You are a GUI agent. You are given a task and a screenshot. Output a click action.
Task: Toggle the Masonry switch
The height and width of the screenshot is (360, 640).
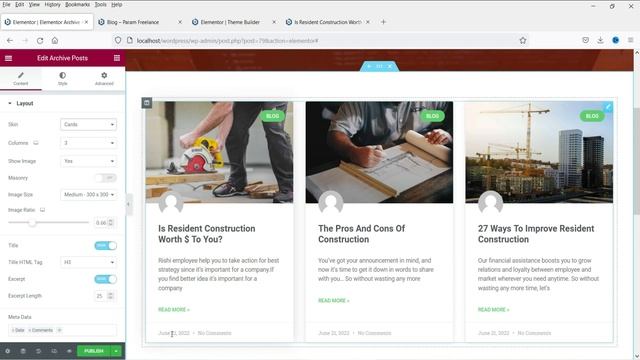(105, 178)
